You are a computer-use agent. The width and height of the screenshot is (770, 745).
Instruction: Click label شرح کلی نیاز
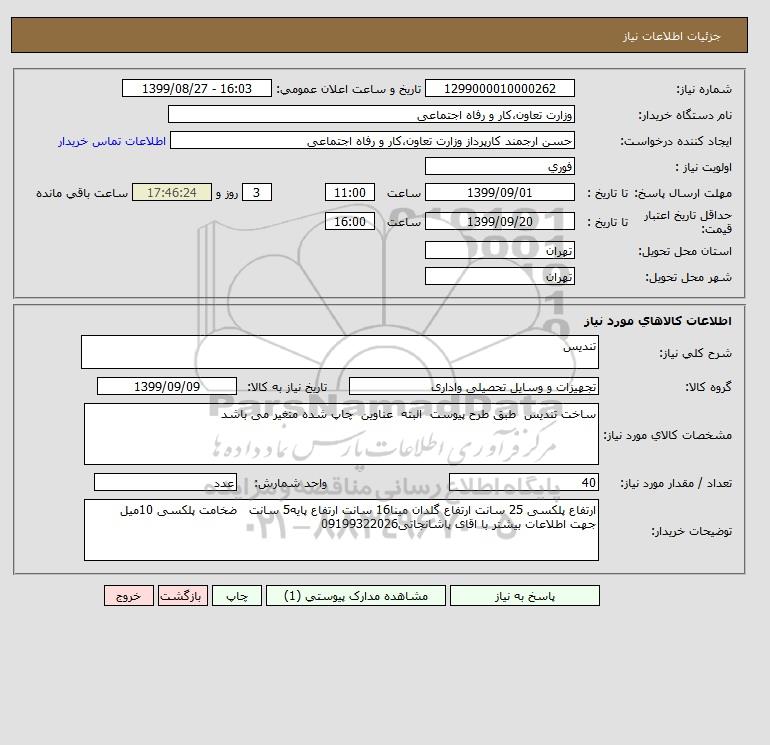[695, 353]
